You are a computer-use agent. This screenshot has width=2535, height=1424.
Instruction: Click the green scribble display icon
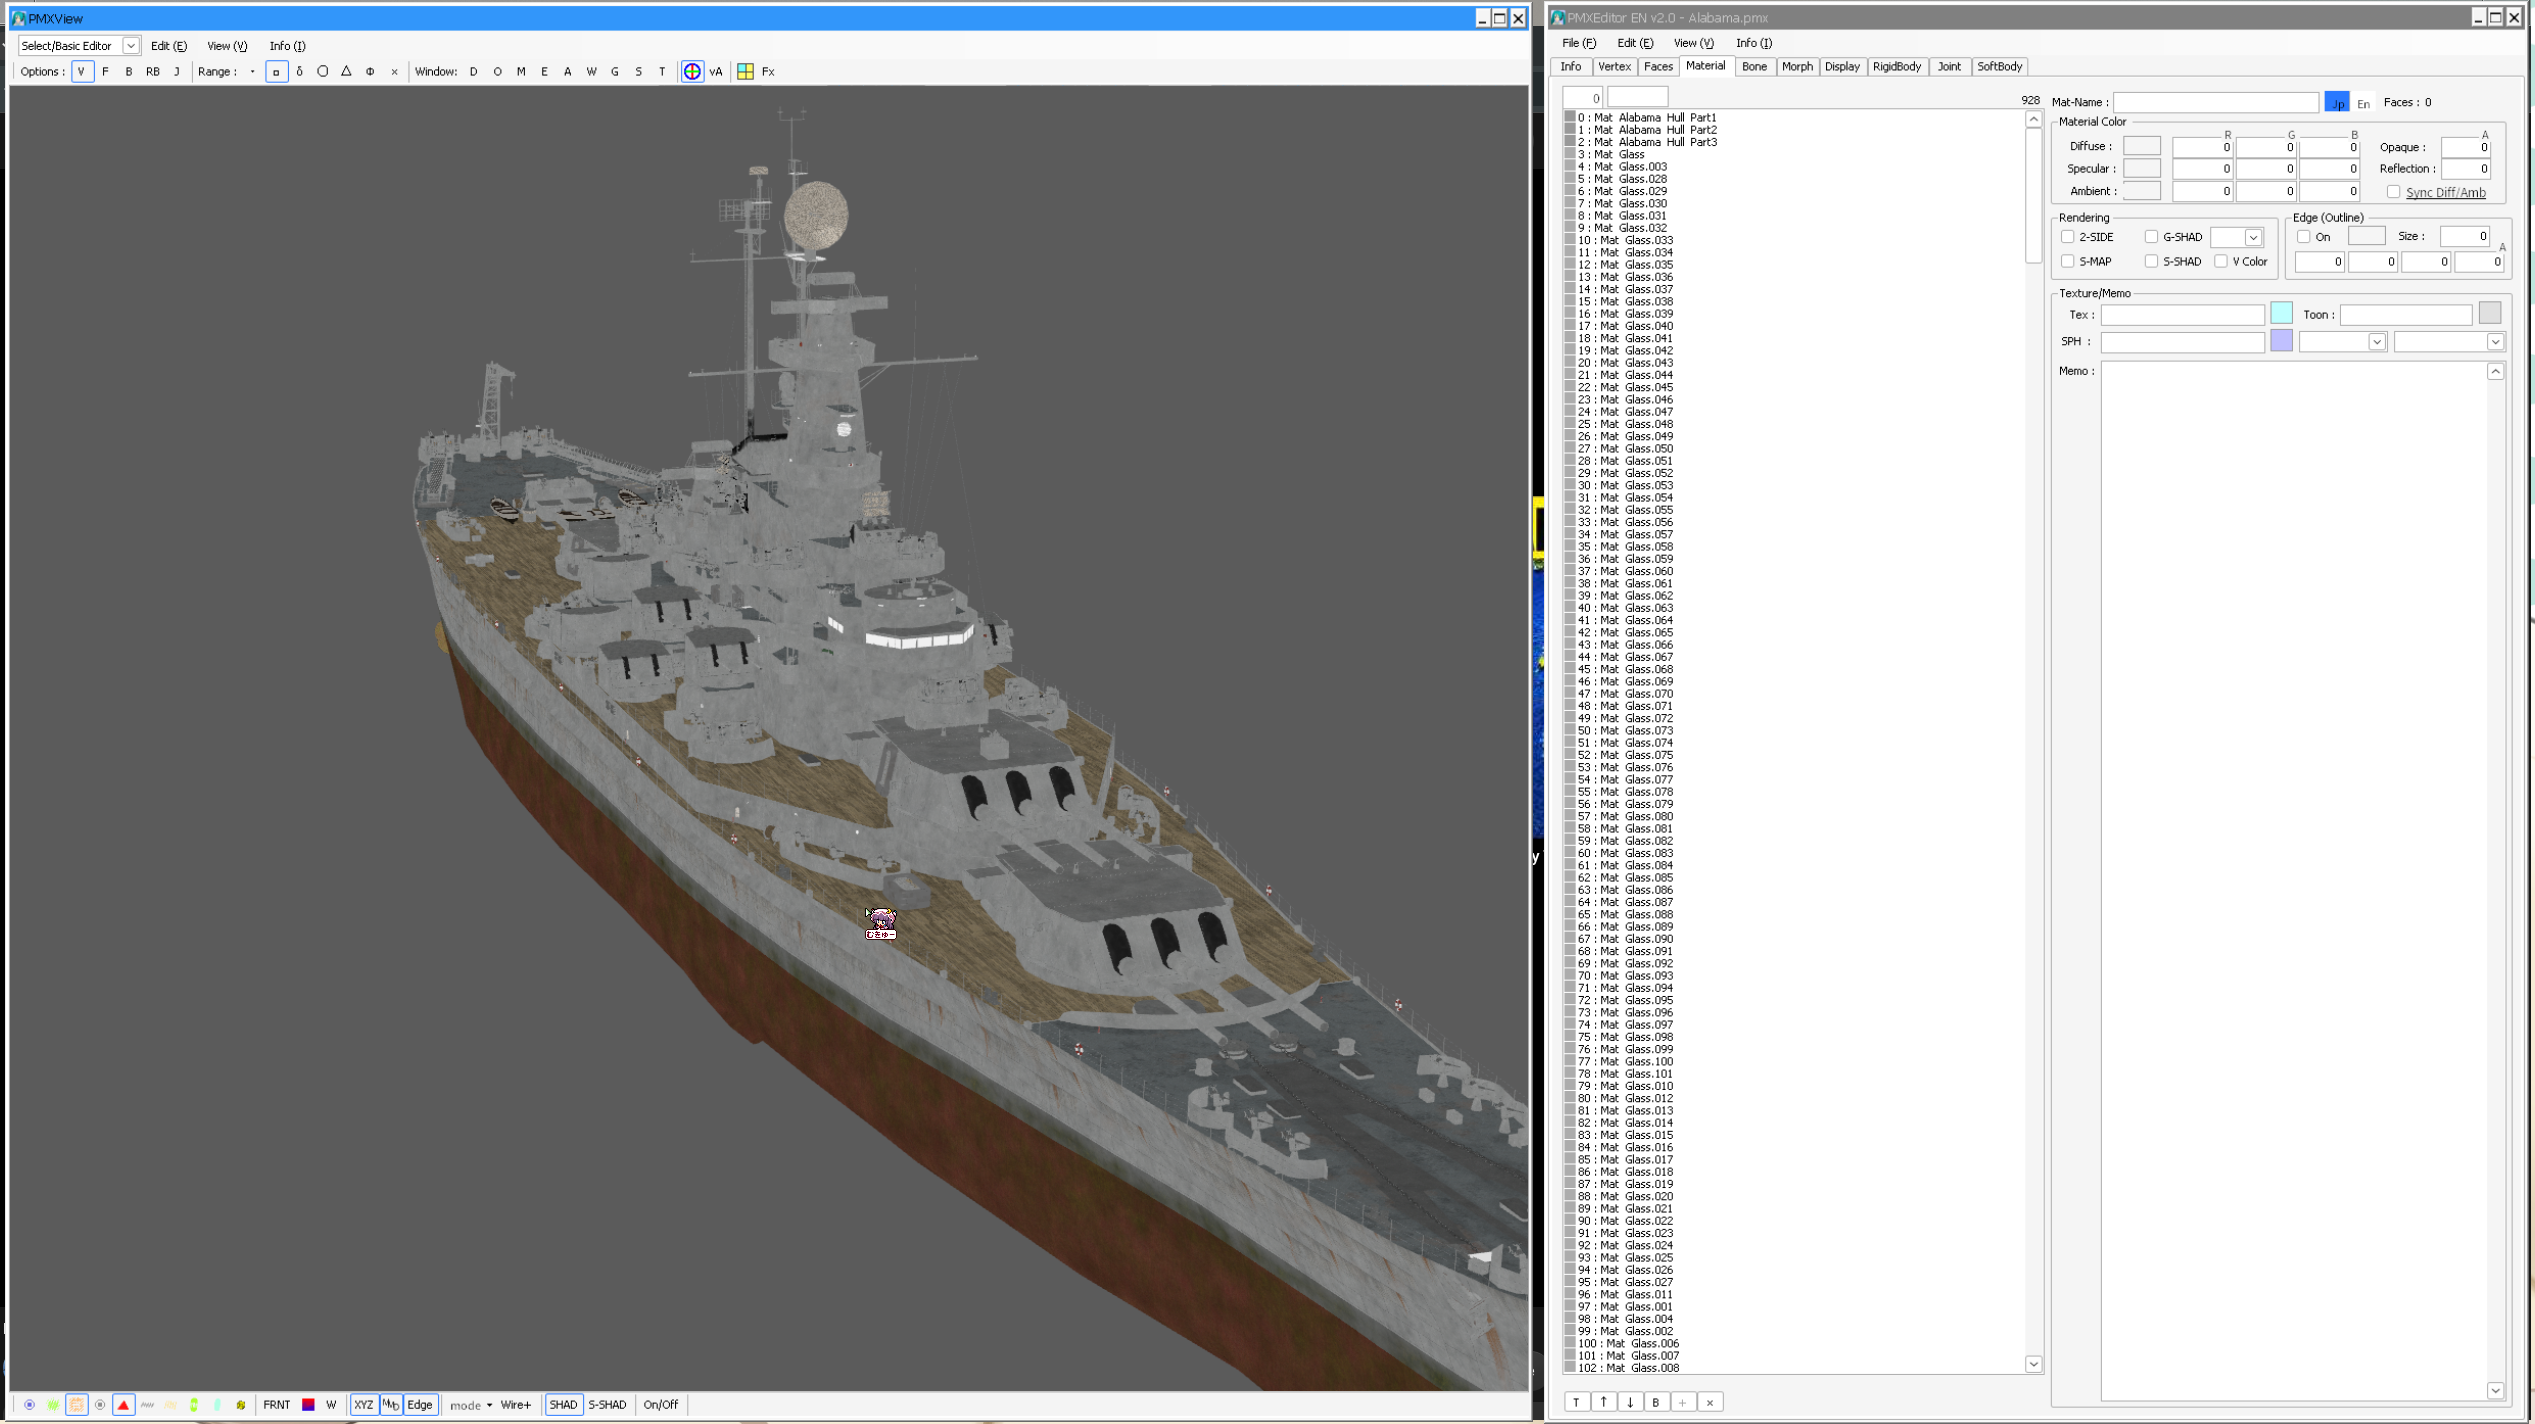click(53, 1405)
